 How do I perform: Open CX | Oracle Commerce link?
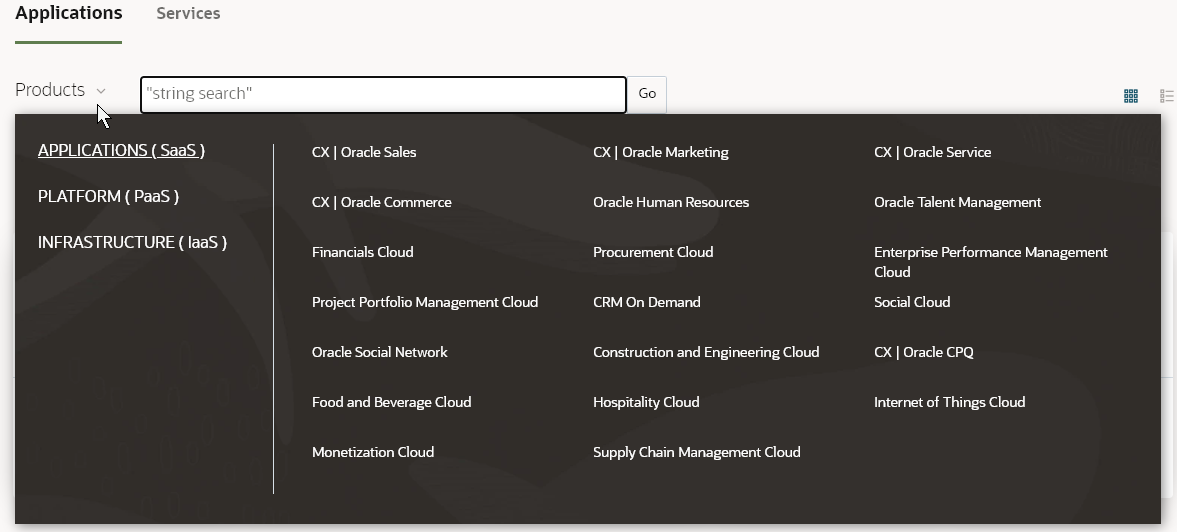381,203
